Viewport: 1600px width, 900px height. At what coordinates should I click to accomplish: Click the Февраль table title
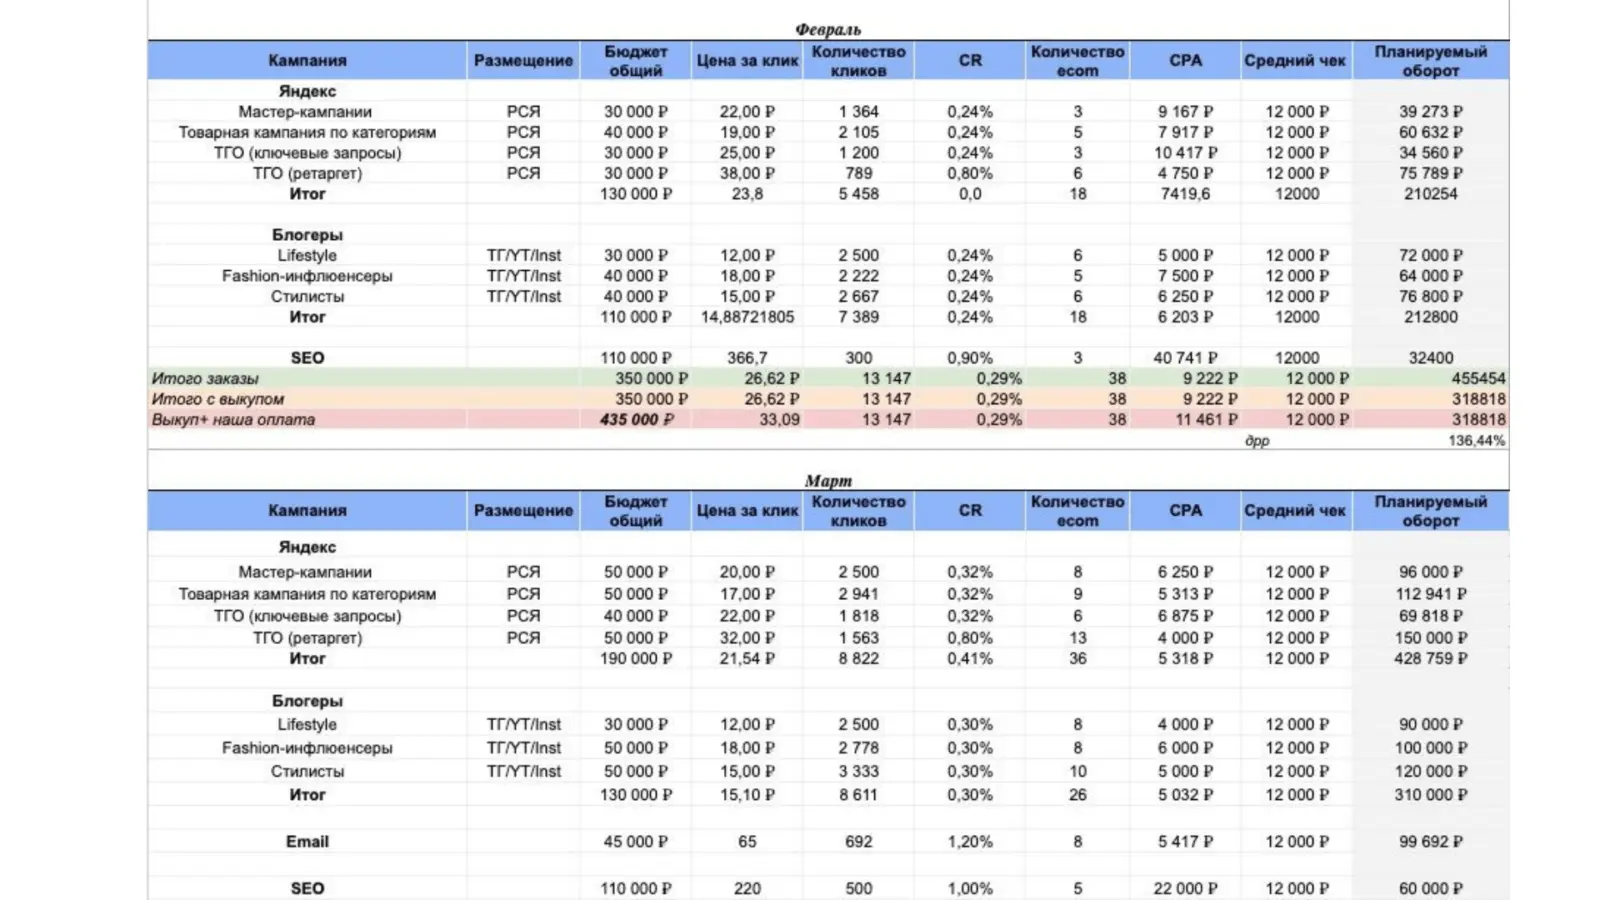click(828, 30)
